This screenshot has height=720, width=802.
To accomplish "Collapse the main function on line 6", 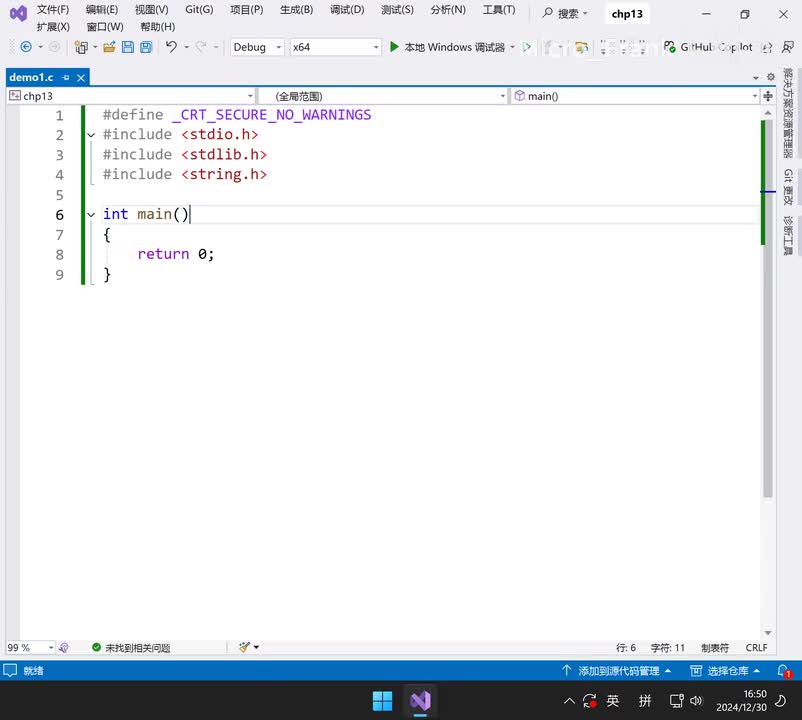I will point(91,215).
